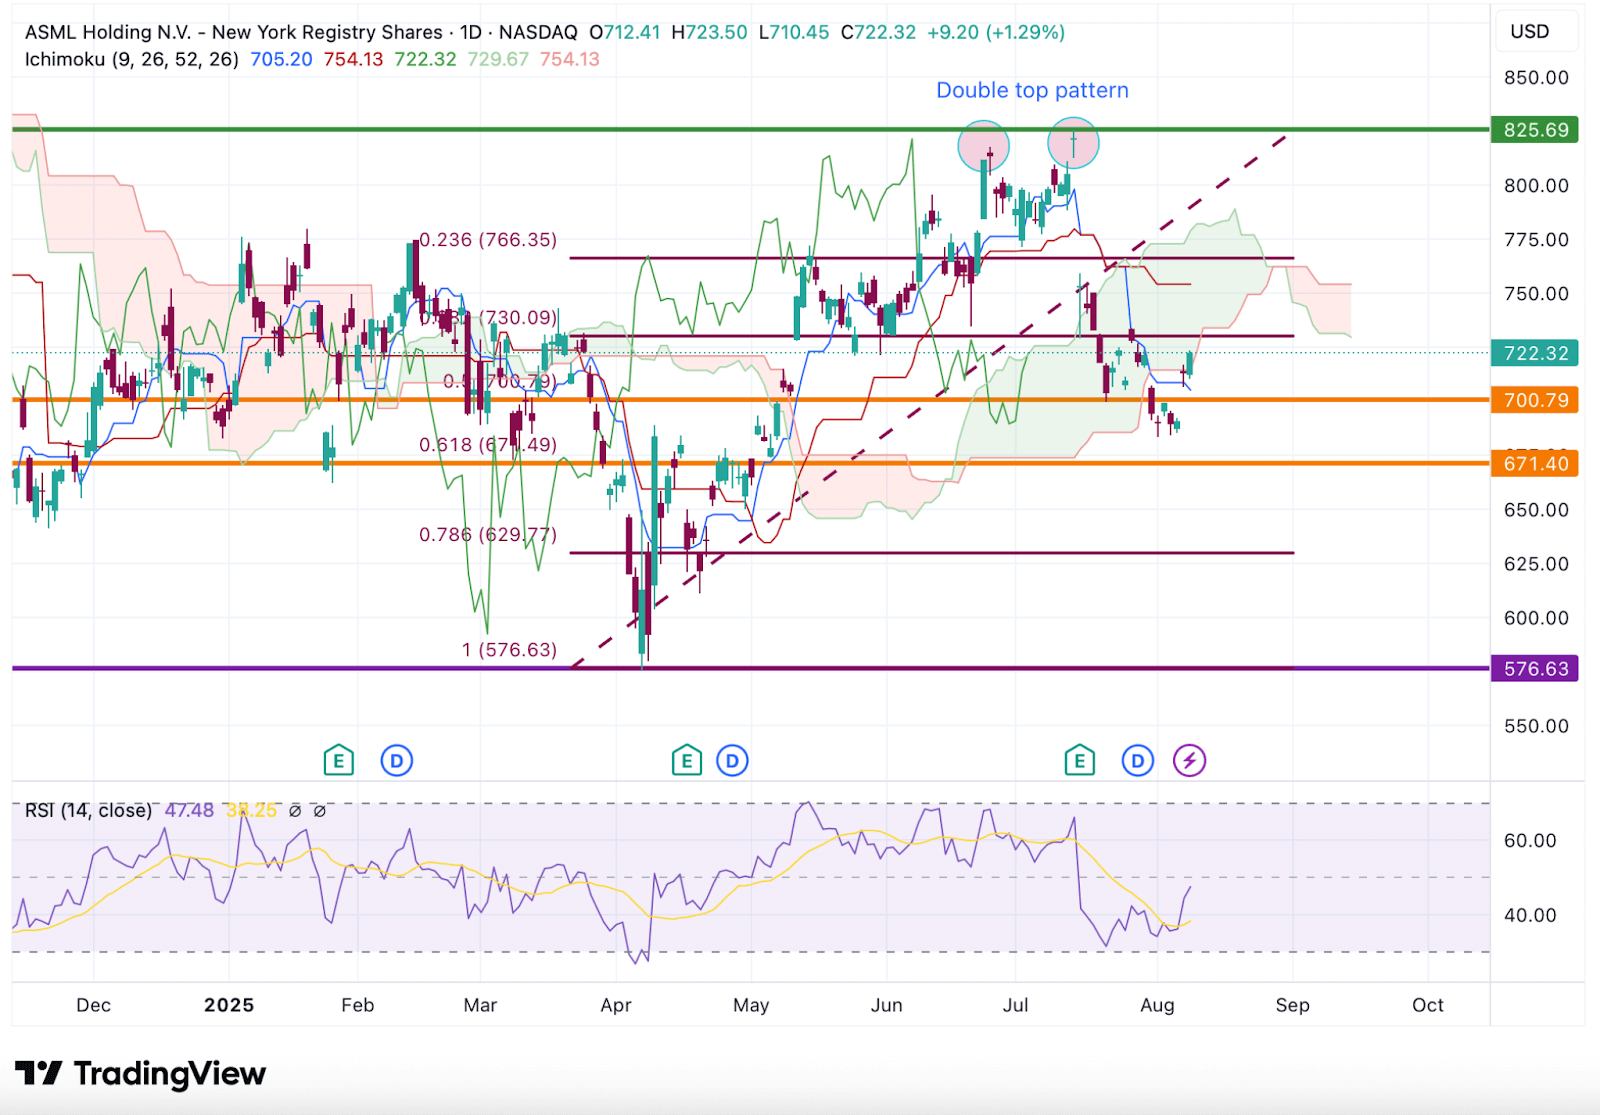Click the dividend icon near August
This screenshot has height=1115, width=1600.
(1138, 760)
